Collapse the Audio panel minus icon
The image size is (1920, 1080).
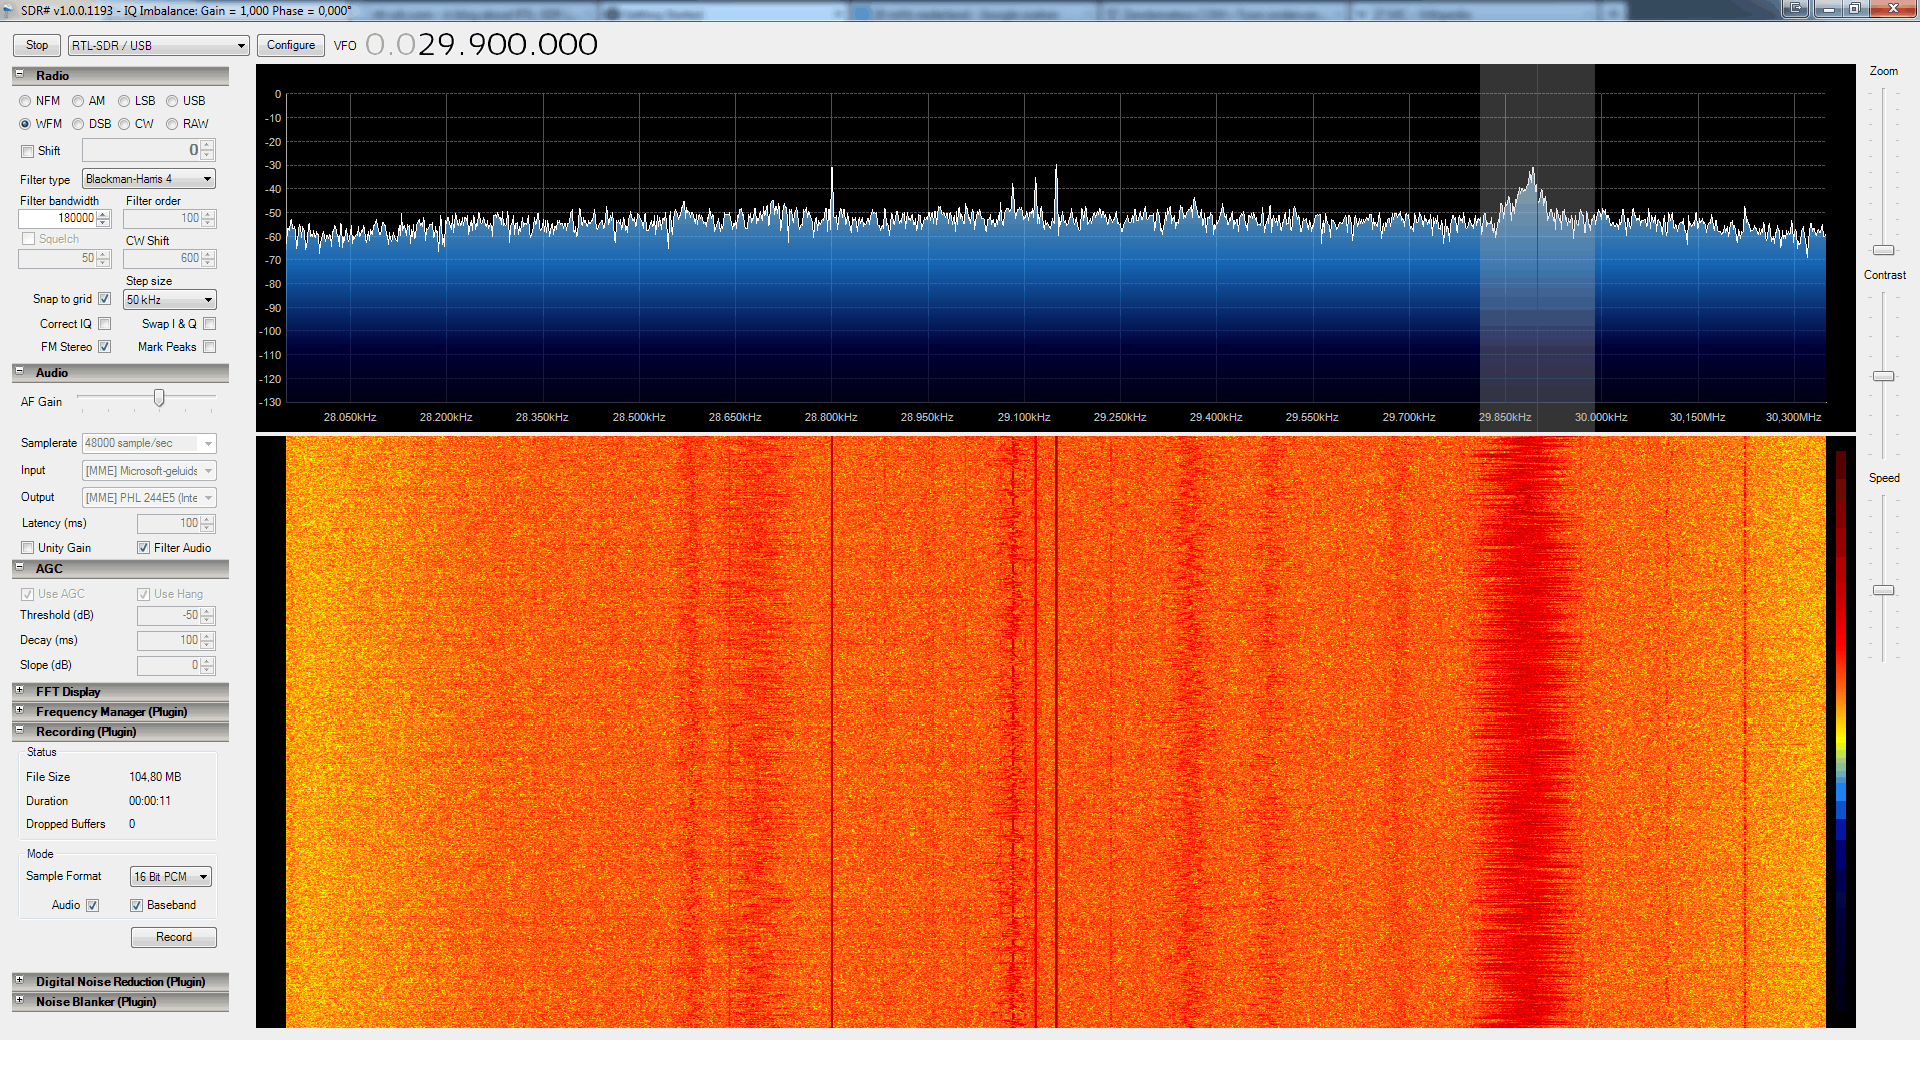click(x=19, y=372)
